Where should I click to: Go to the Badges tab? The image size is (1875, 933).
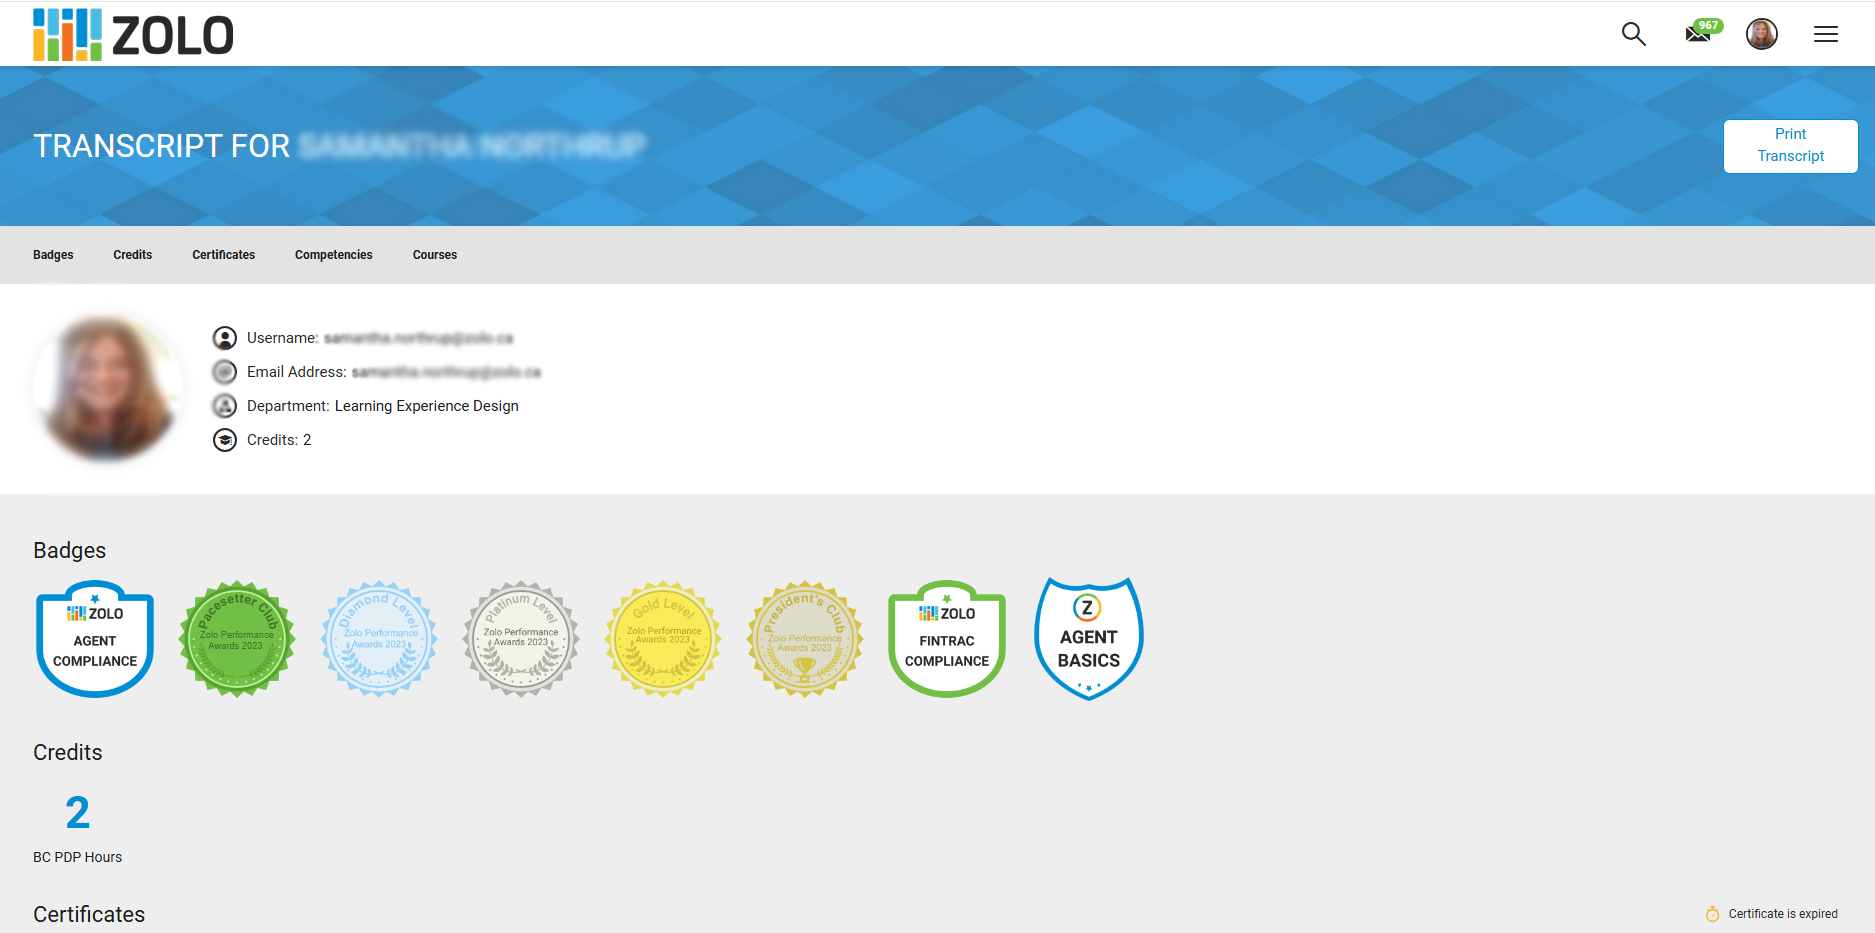point(53,255)
